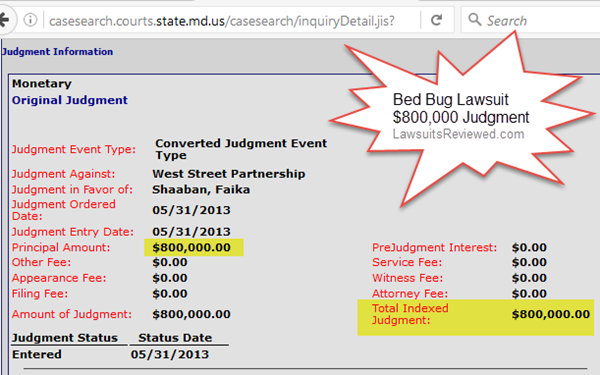Click the Principal Amount label
The width and height of the screenshot is (600, 375).
[60, 247]
